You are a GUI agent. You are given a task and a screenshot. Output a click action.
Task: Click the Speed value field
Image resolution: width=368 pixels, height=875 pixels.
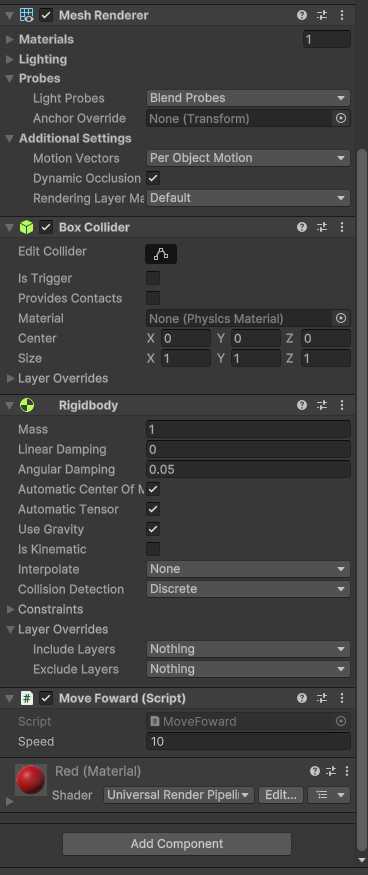248,742
